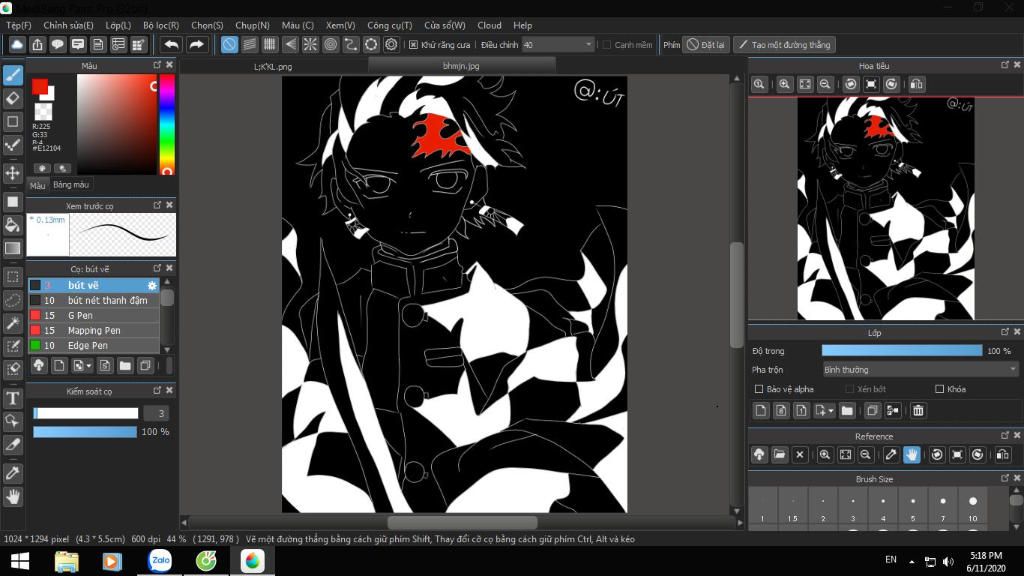Enable curve snap guide
This screenshot has height=576, width=1024.
point(351,44)
